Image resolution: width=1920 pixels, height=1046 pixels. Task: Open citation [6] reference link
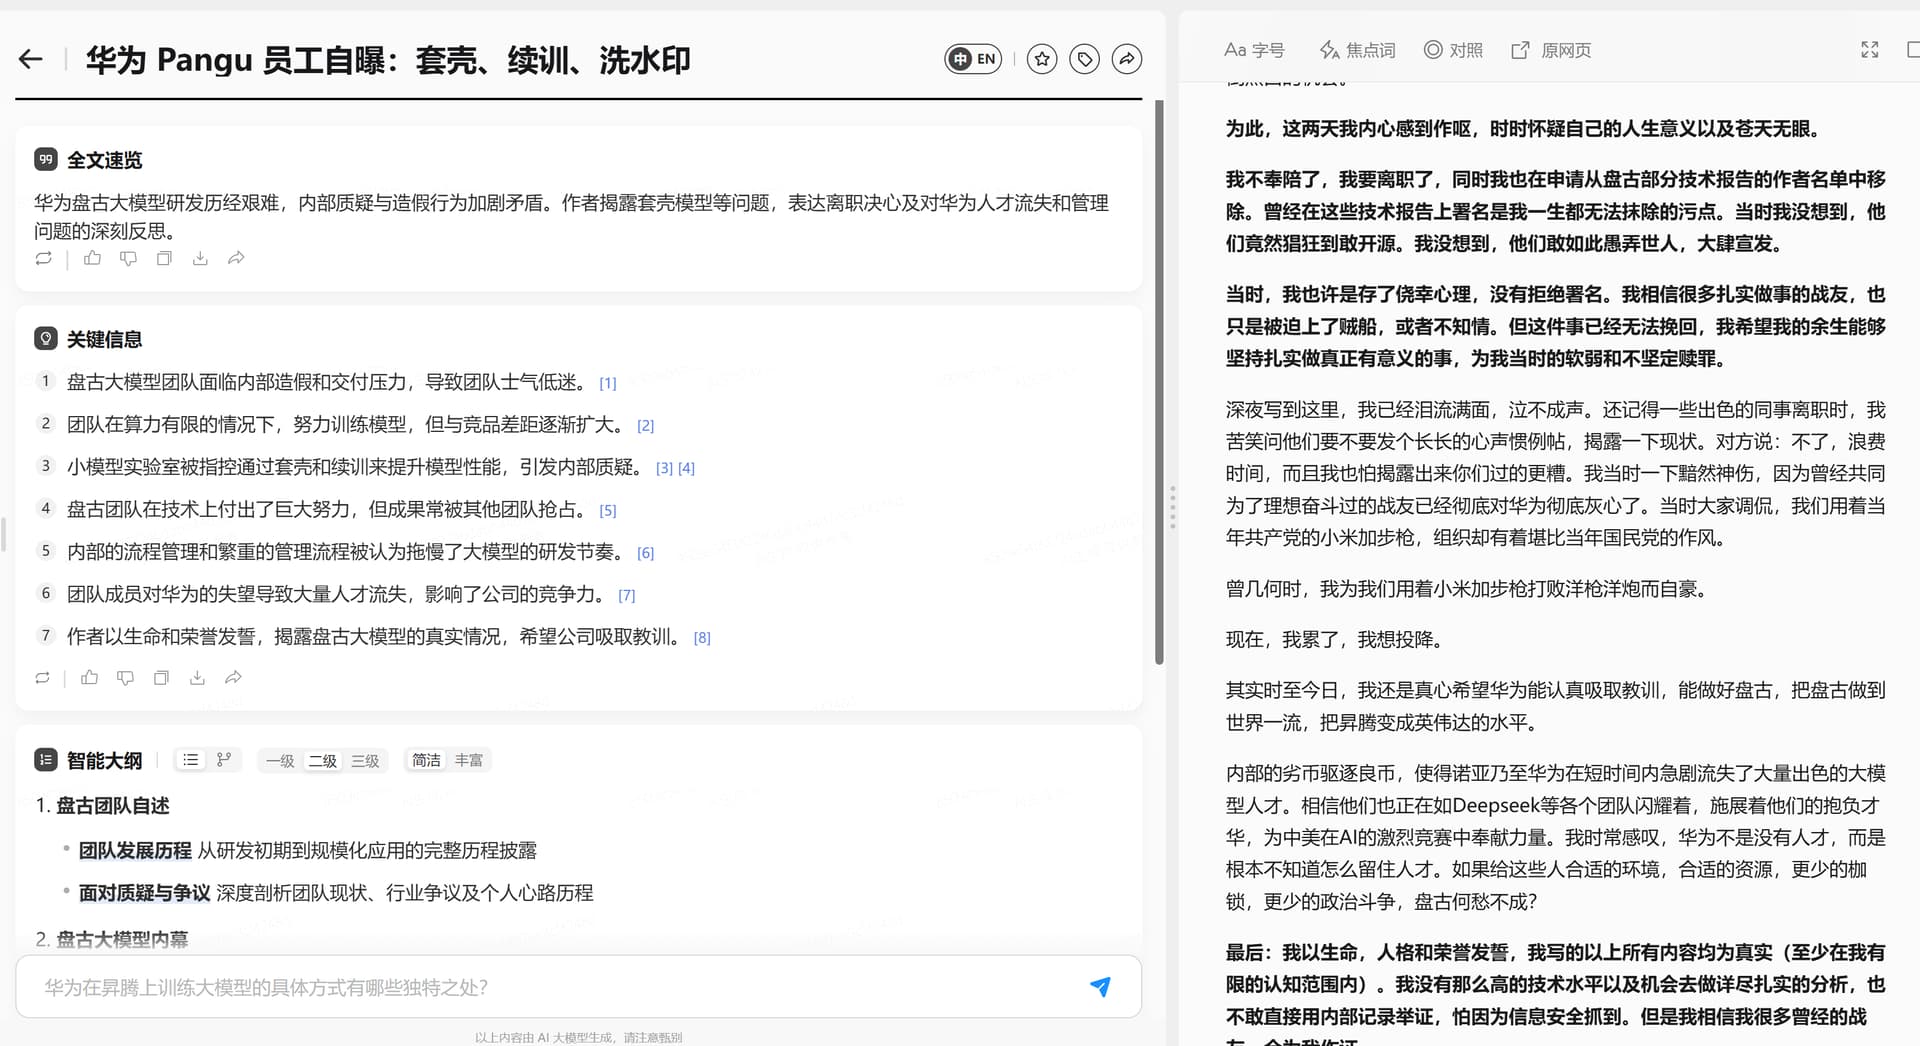pos(646,553)
